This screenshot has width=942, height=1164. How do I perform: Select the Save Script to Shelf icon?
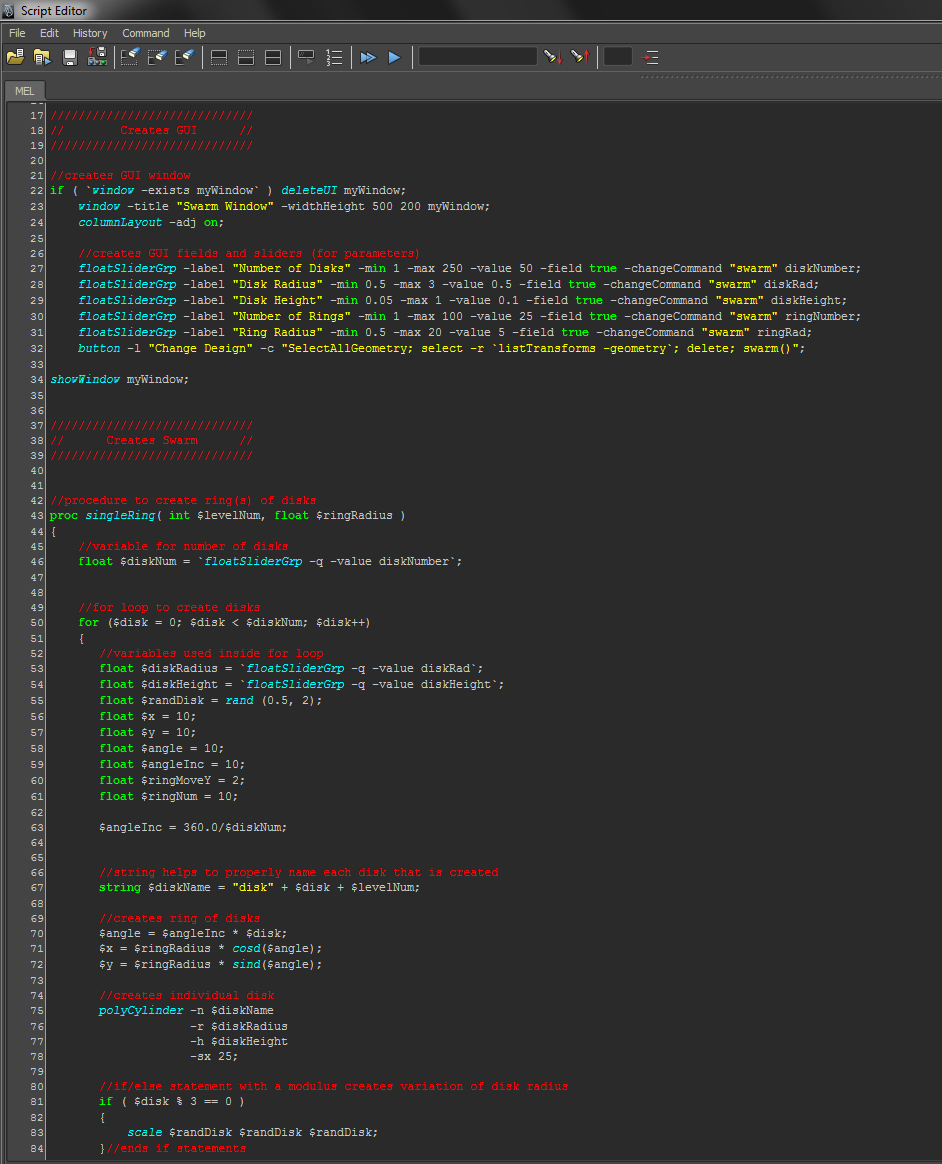pos(96,57)
